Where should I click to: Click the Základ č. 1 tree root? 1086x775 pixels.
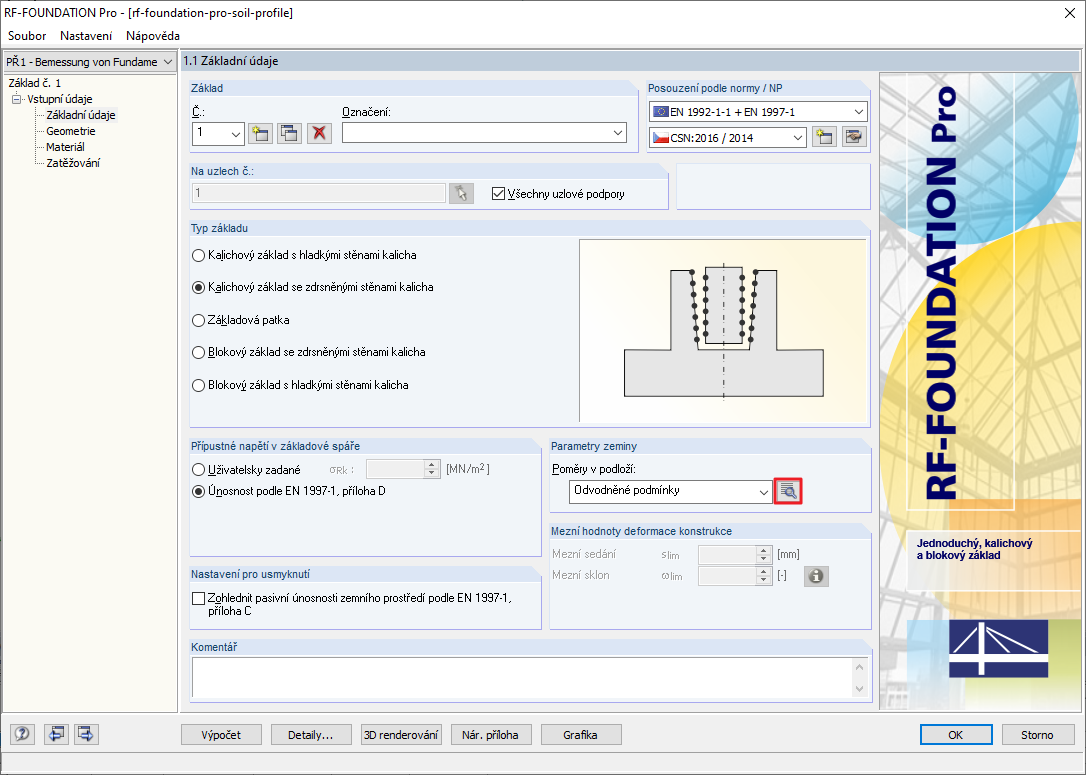(35, 82)
